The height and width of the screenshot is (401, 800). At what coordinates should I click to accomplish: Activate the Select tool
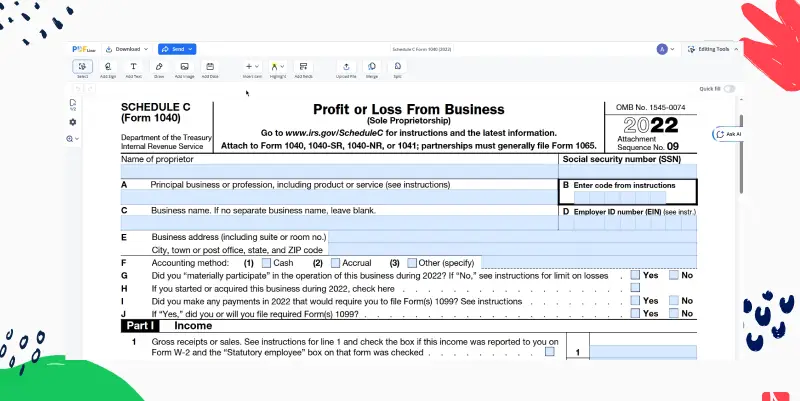pos(82,69)
